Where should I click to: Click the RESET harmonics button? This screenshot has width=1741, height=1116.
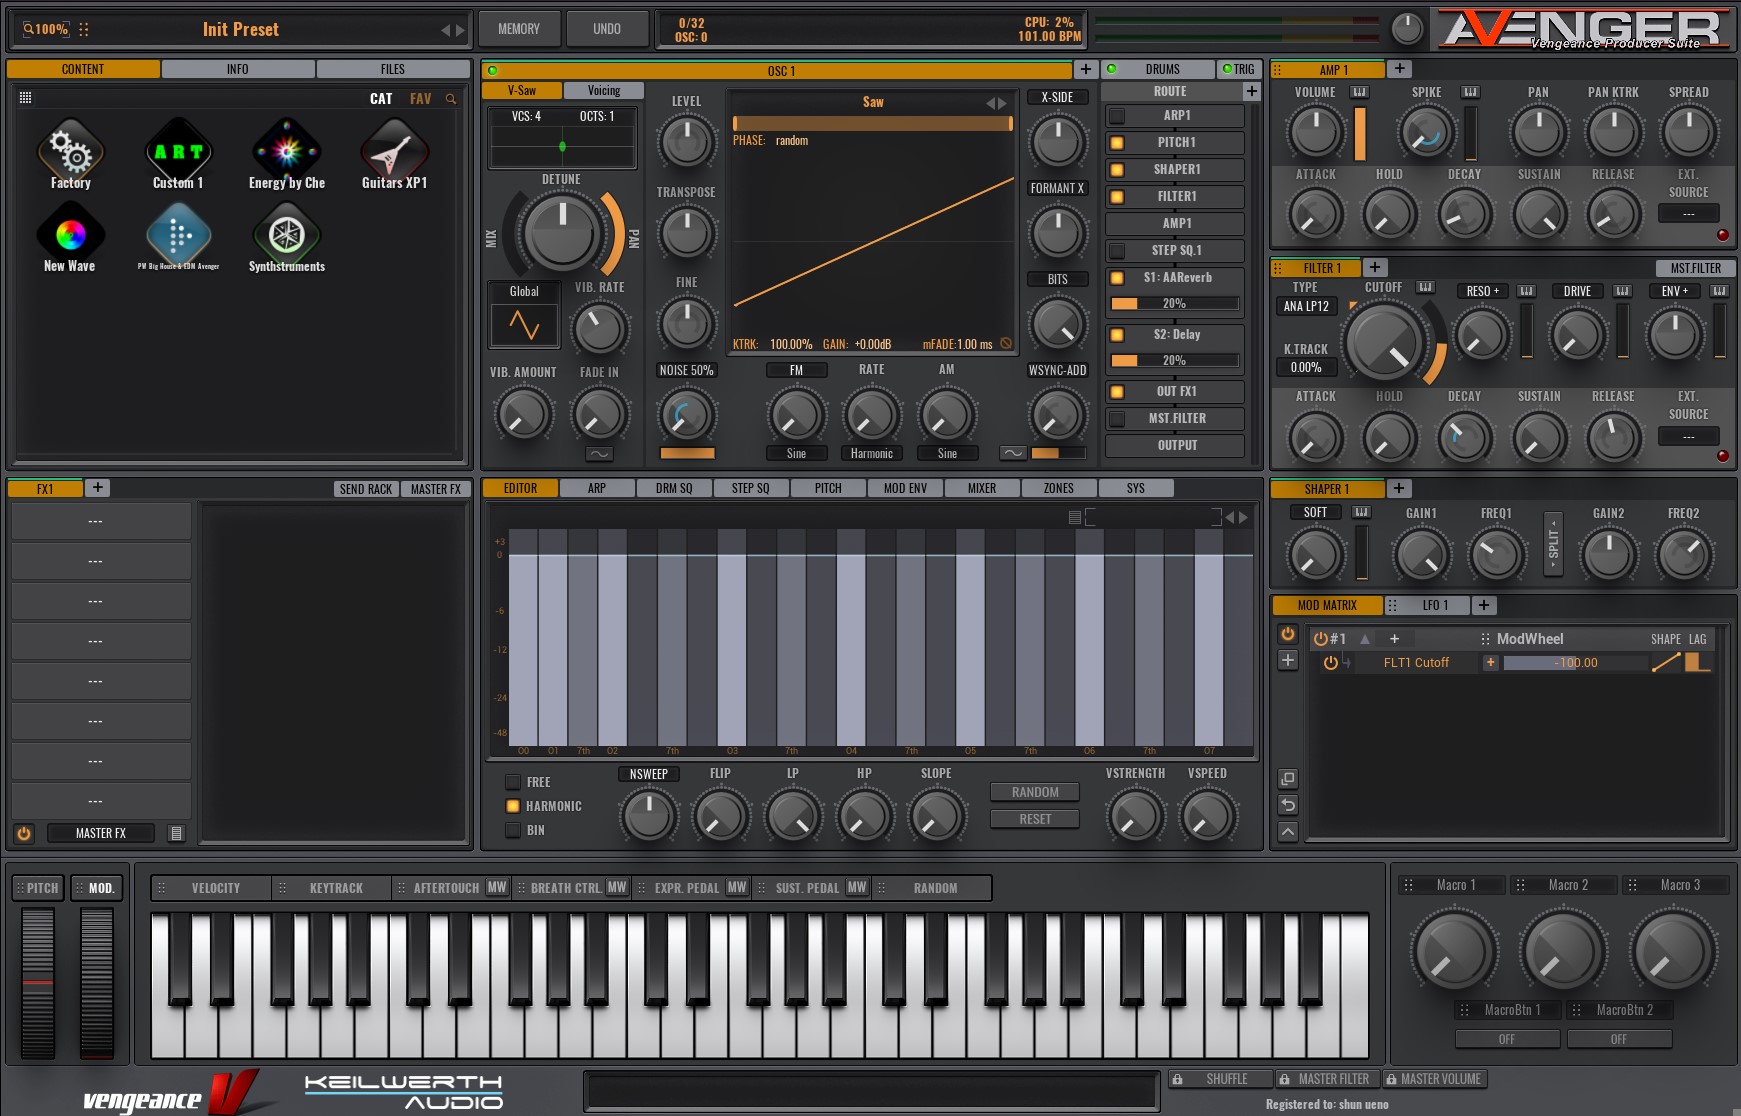coord(1035,819)
